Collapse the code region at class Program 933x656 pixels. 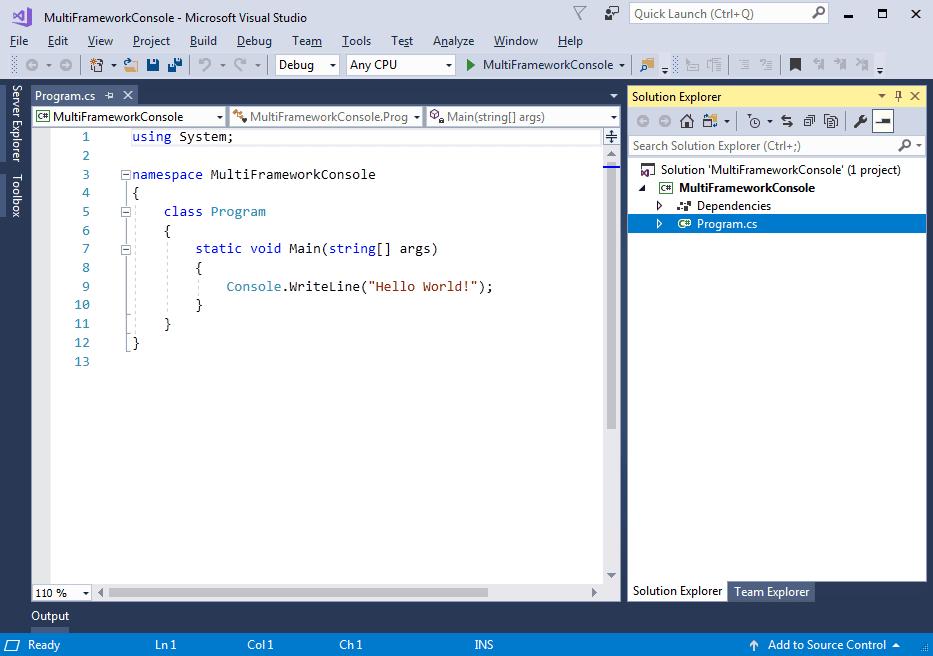tap(126, 211)
